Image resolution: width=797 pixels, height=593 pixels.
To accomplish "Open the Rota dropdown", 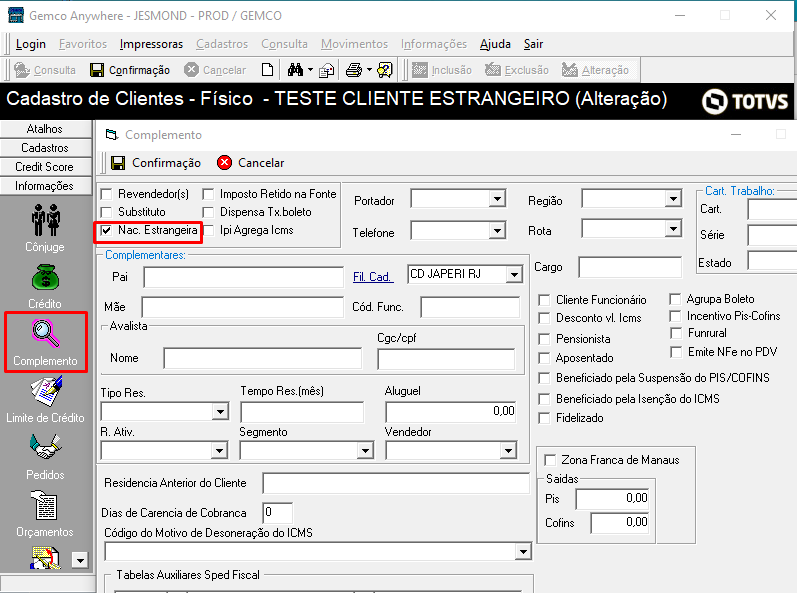I will pyautogui.click(x=673, y=229).
